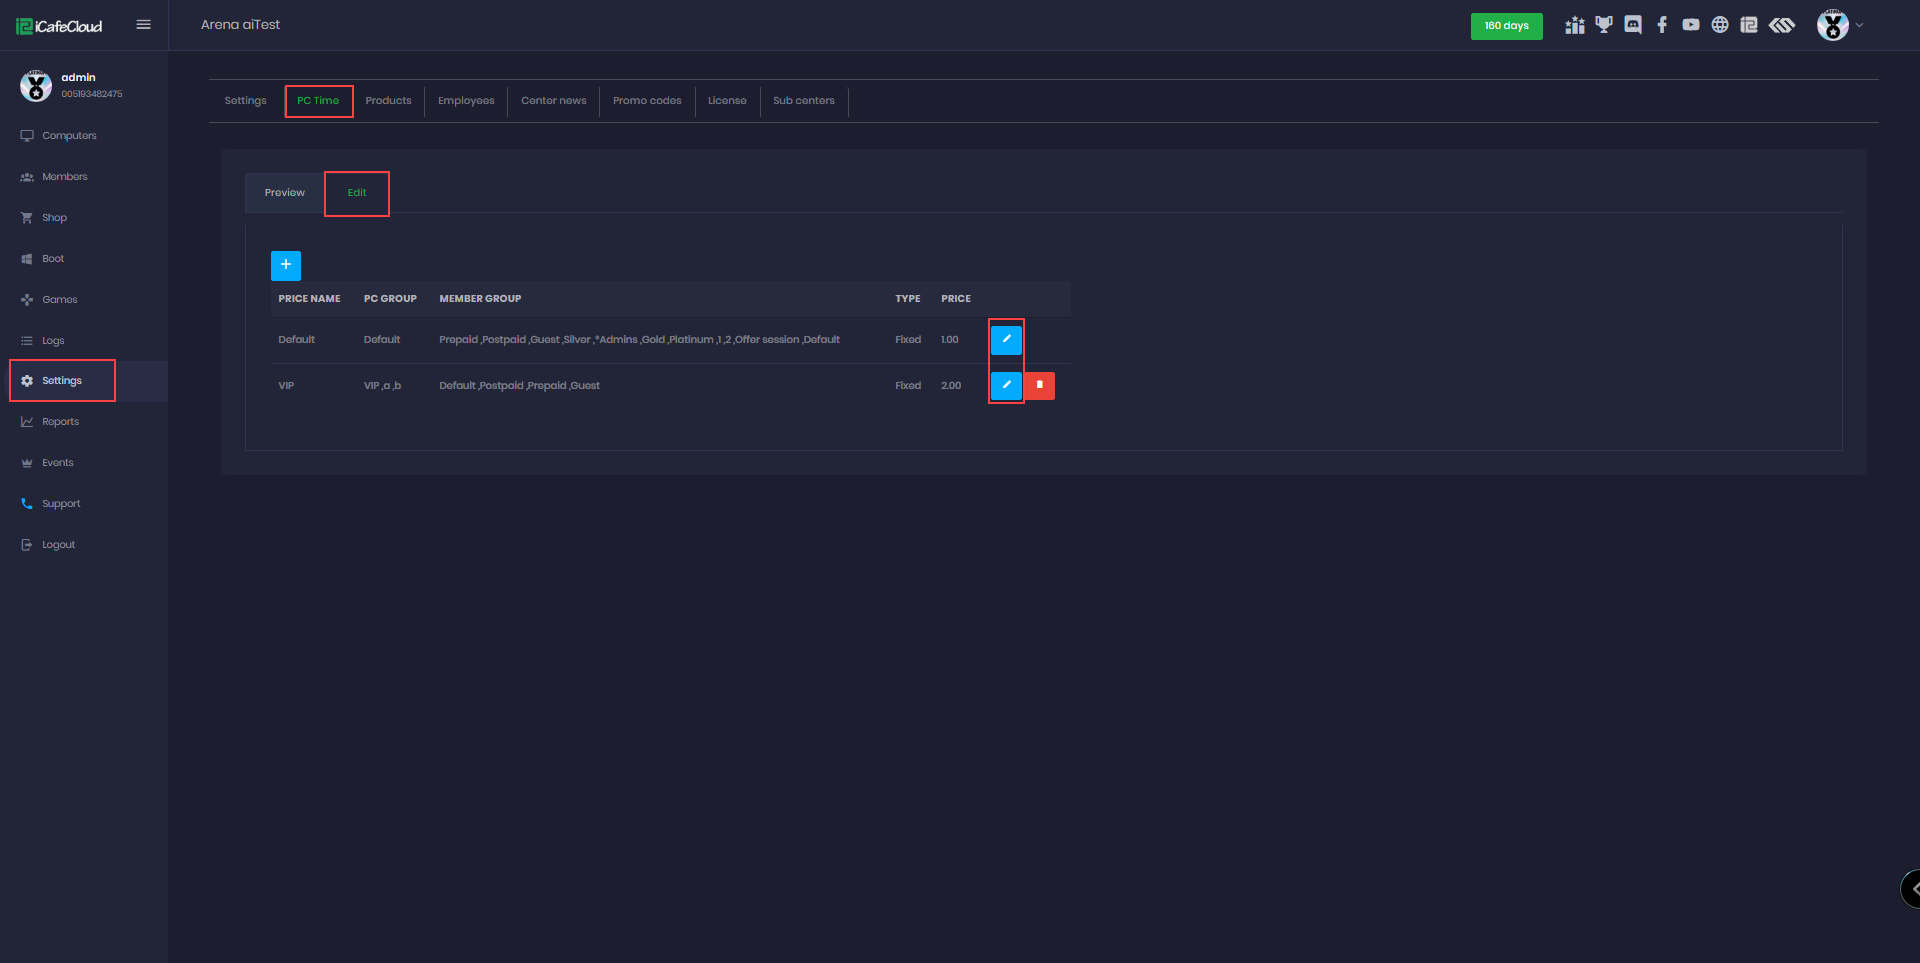Image resolution: width=1920 pixels, height=963 pixels.
Task: Edit the Default price row
Action: [1006, 340]
